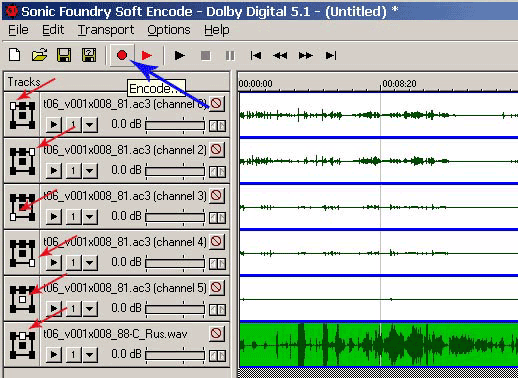
Task: Open source channel dropdown on channel 3 track
Action: [90, 217]
